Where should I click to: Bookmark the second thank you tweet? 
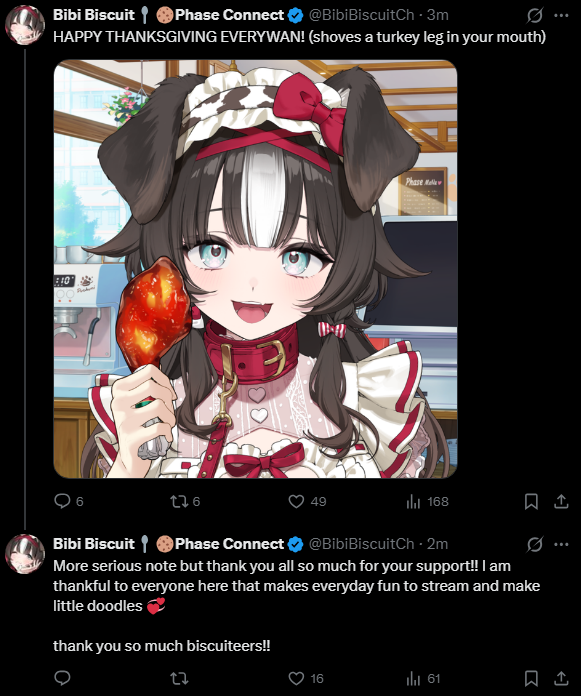[531, 678]
